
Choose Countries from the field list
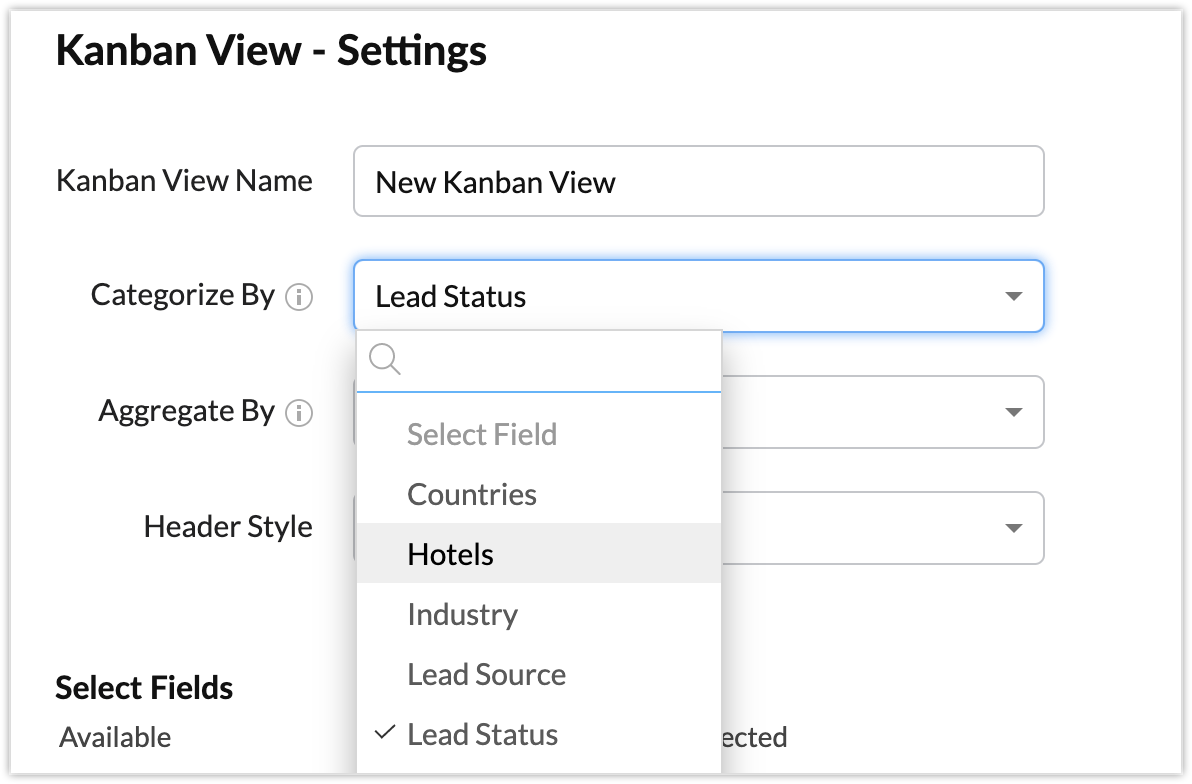472,495
